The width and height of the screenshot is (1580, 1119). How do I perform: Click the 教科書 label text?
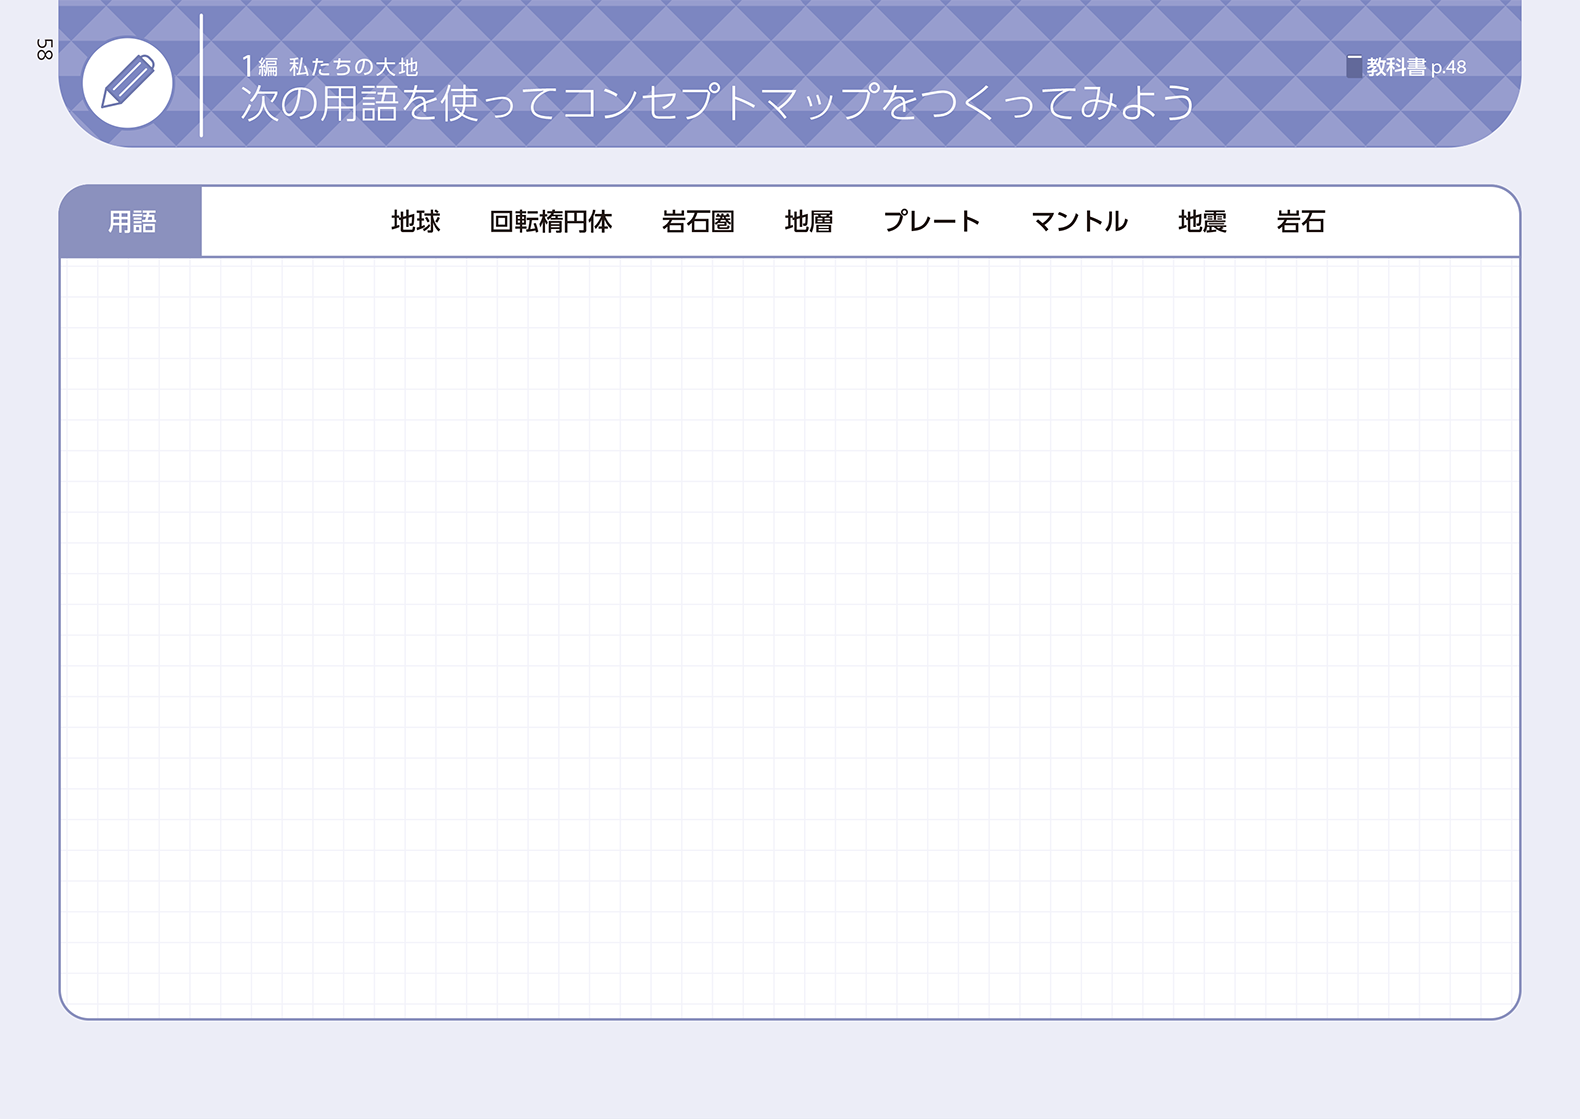point(1396,67)
